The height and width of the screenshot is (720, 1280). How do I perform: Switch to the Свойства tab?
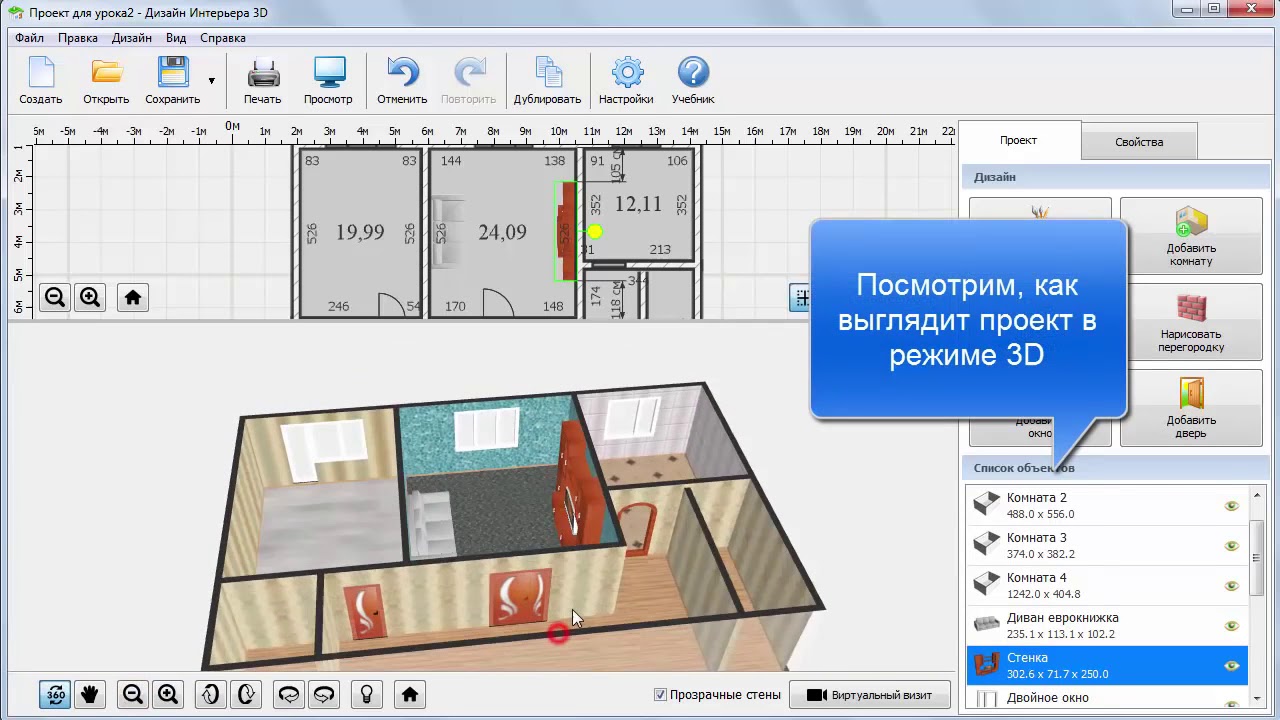tap(1139, 142)
